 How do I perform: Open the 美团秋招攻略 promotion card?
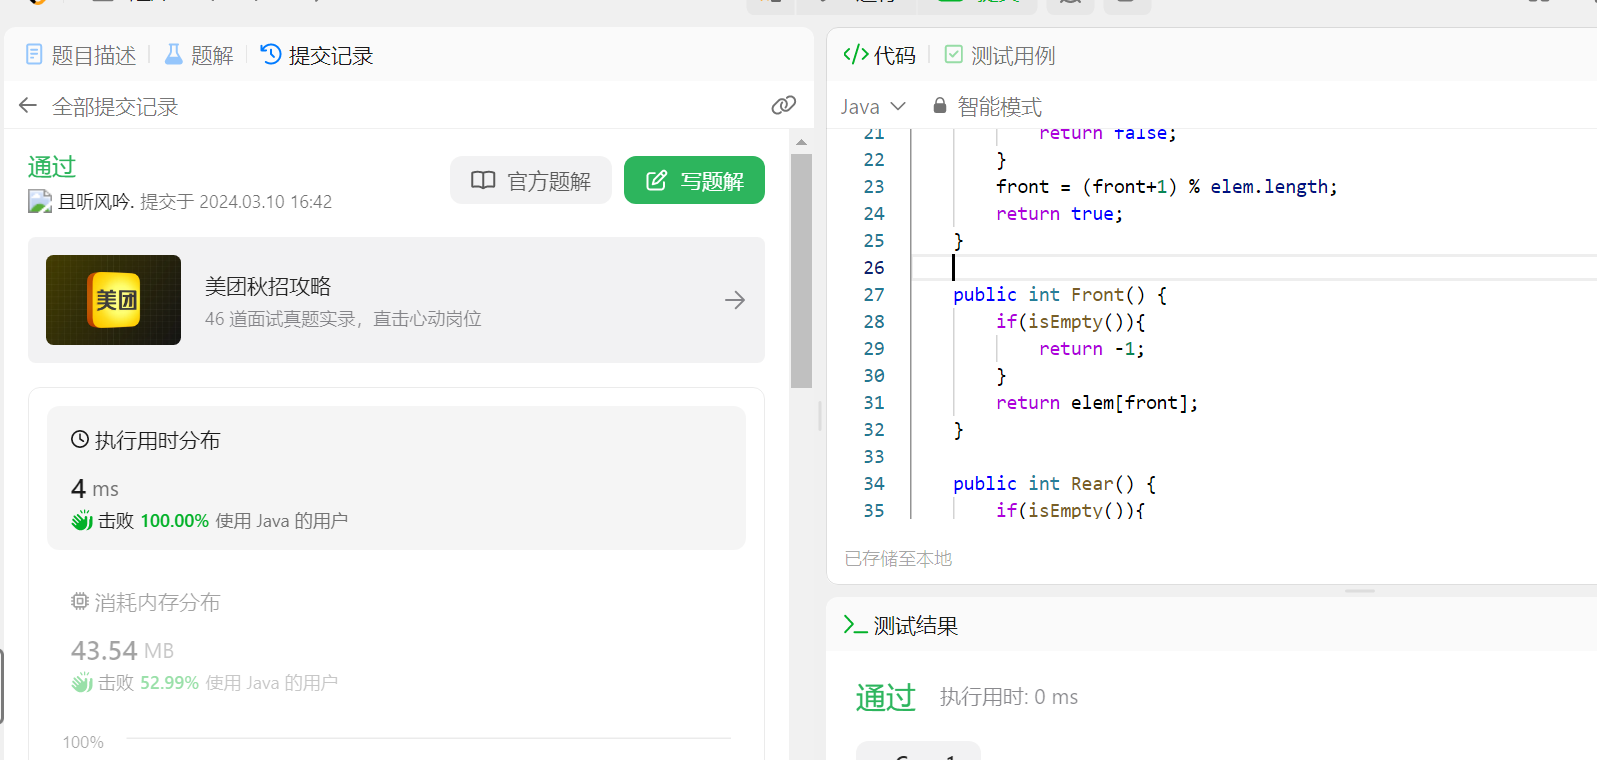tap(396, 300)
